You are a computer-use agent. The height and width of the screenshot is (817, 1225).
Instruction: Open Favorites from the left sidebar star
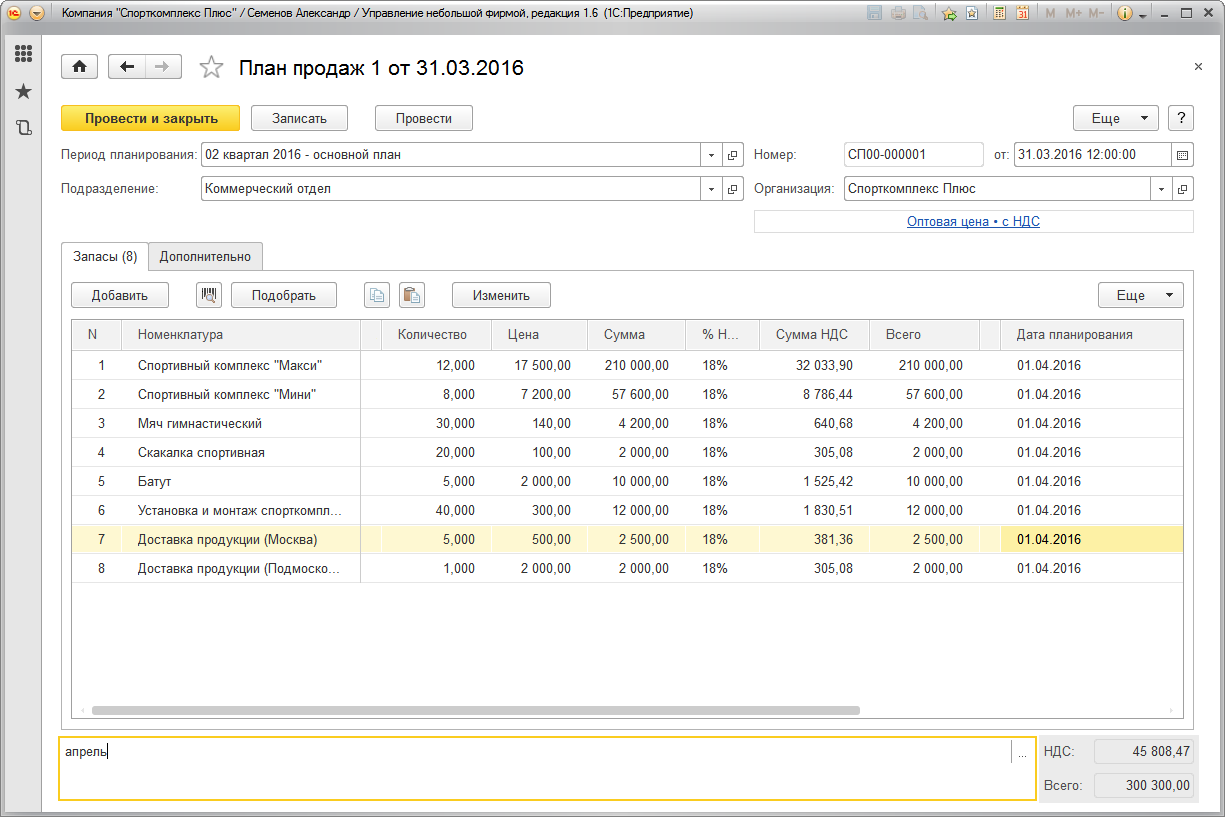[x=23, y=92]
